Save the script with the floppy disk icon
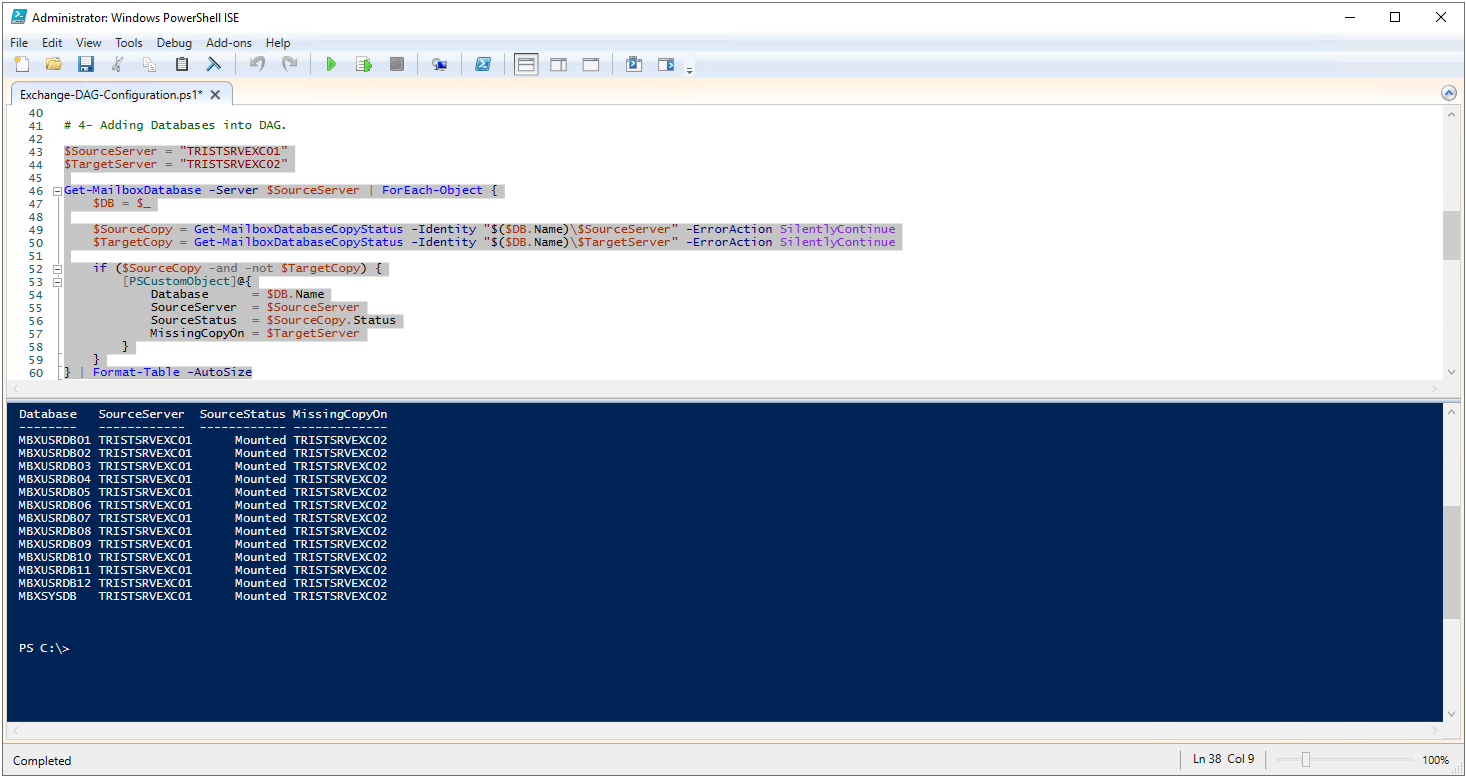1466x777 pixels. pos(86,65)
